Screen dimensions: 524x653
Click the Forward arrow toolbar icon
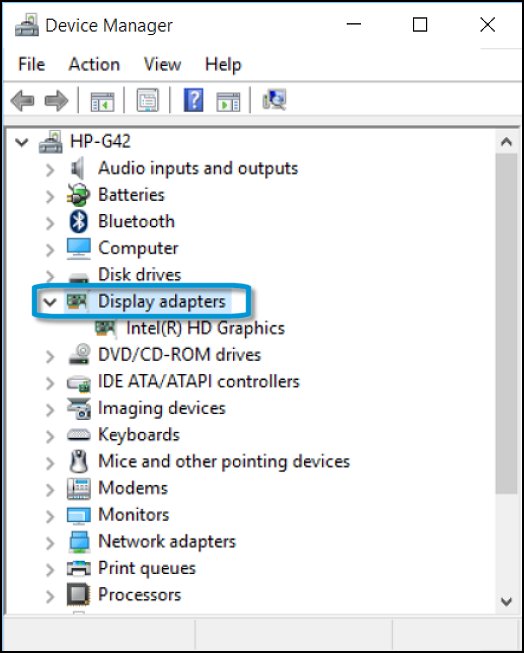pyautogui.click(x=56, y=100)
